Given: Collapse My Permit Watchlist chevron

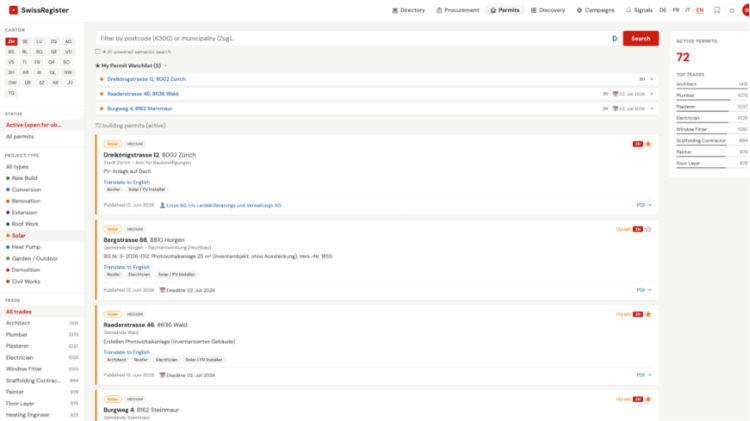Looking at the screenshot, I should click(x=166, y=66).
